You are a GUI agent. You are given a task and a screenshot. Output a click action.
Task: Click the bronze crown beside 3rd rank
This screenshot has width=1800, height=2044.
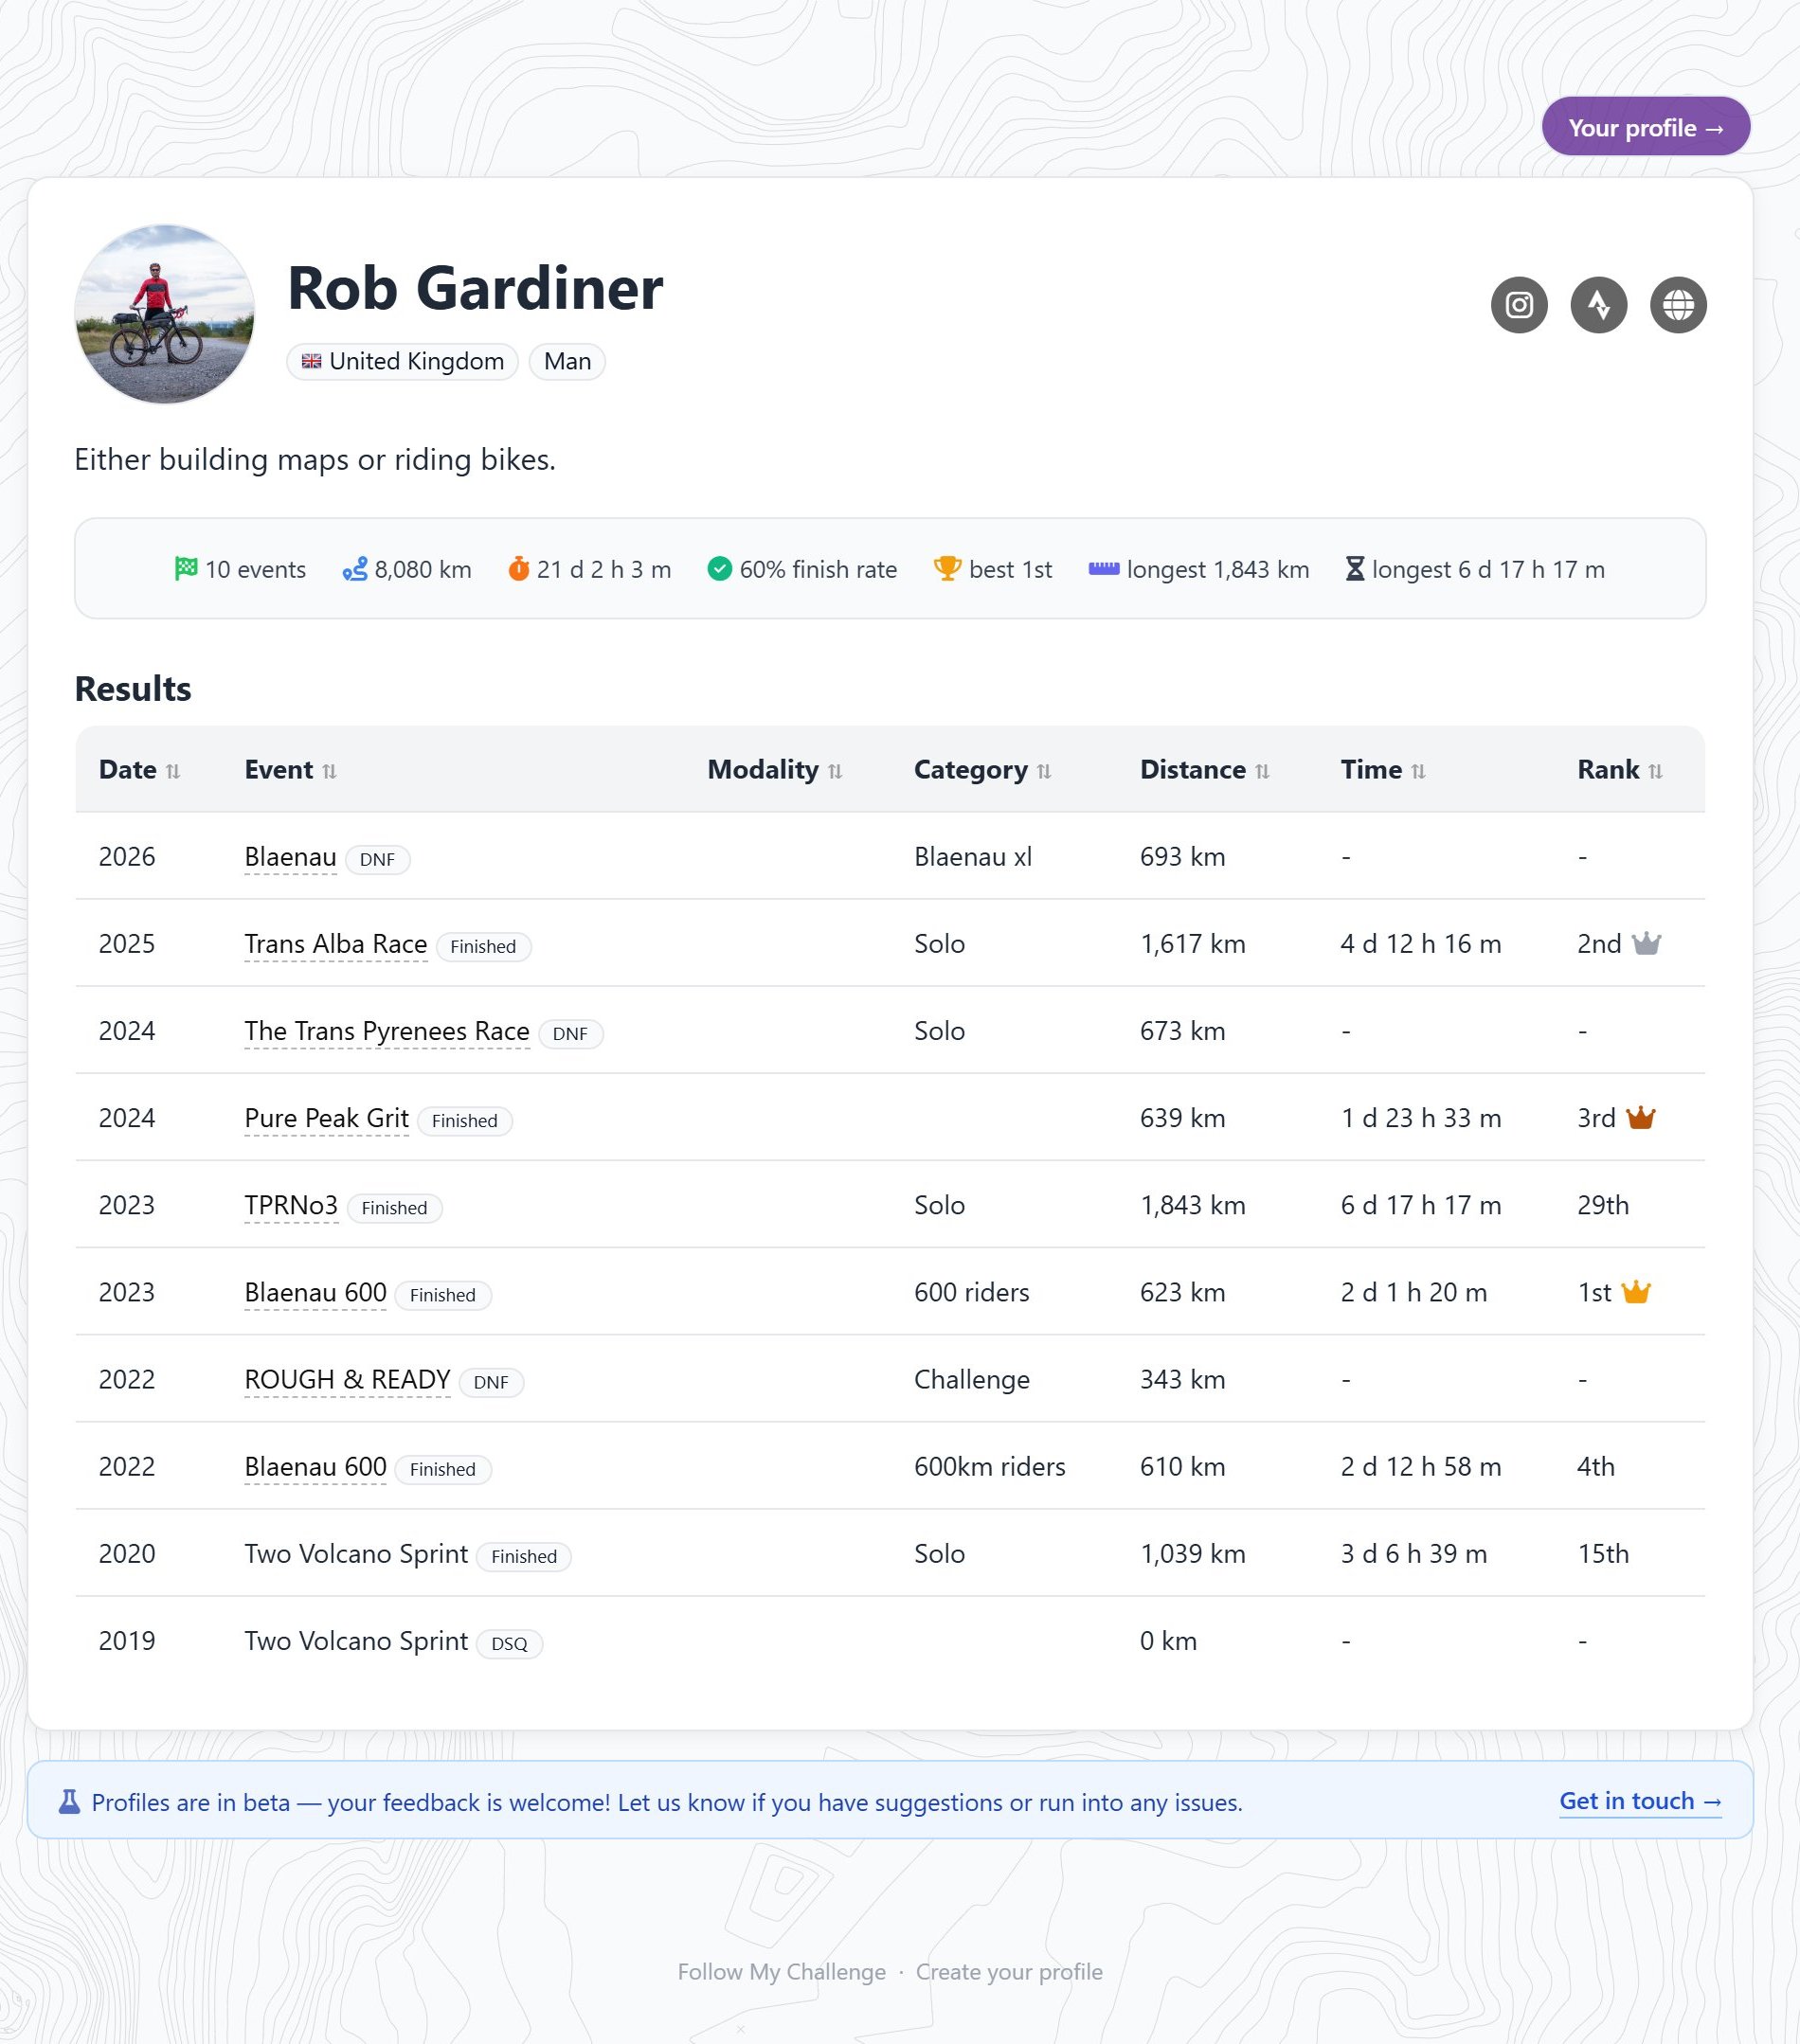tap(1641, 1118)
